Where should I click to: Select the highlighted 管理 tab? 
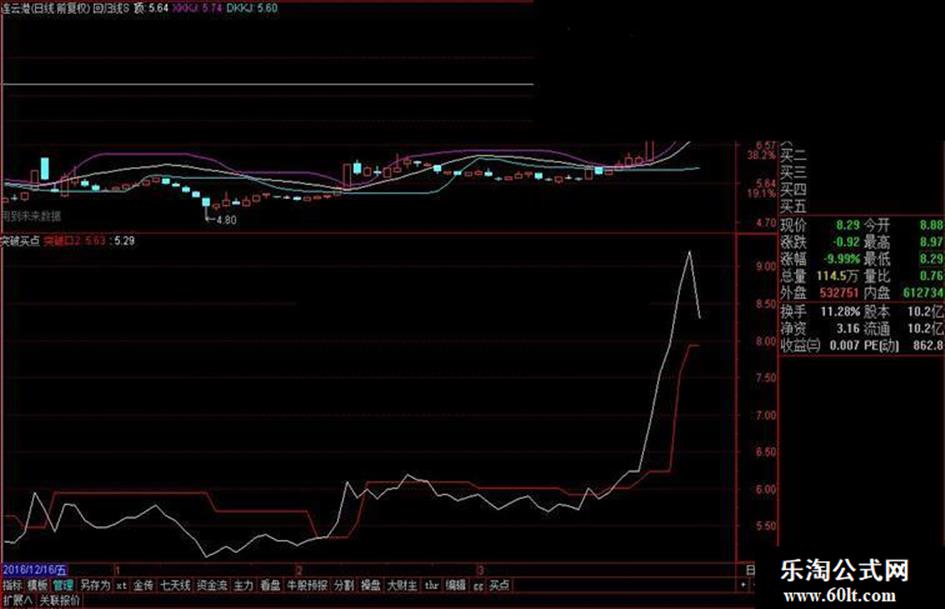[x=63, y=585]
